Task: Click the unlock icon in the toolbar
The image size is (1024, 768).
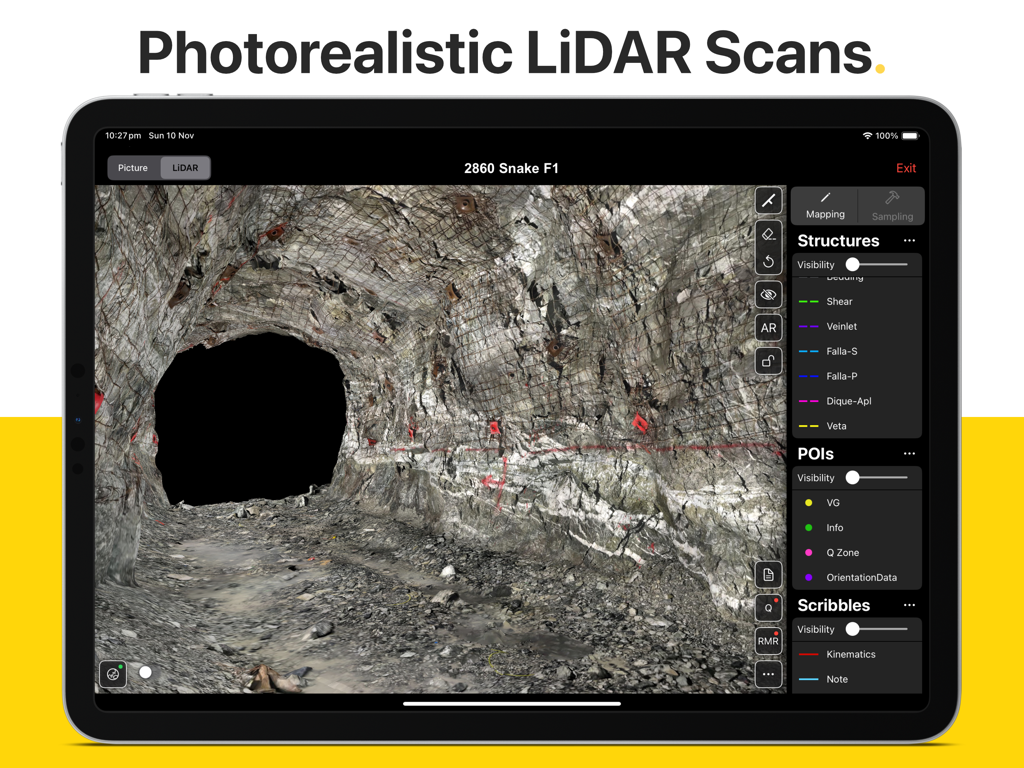Action: (768, 360)
